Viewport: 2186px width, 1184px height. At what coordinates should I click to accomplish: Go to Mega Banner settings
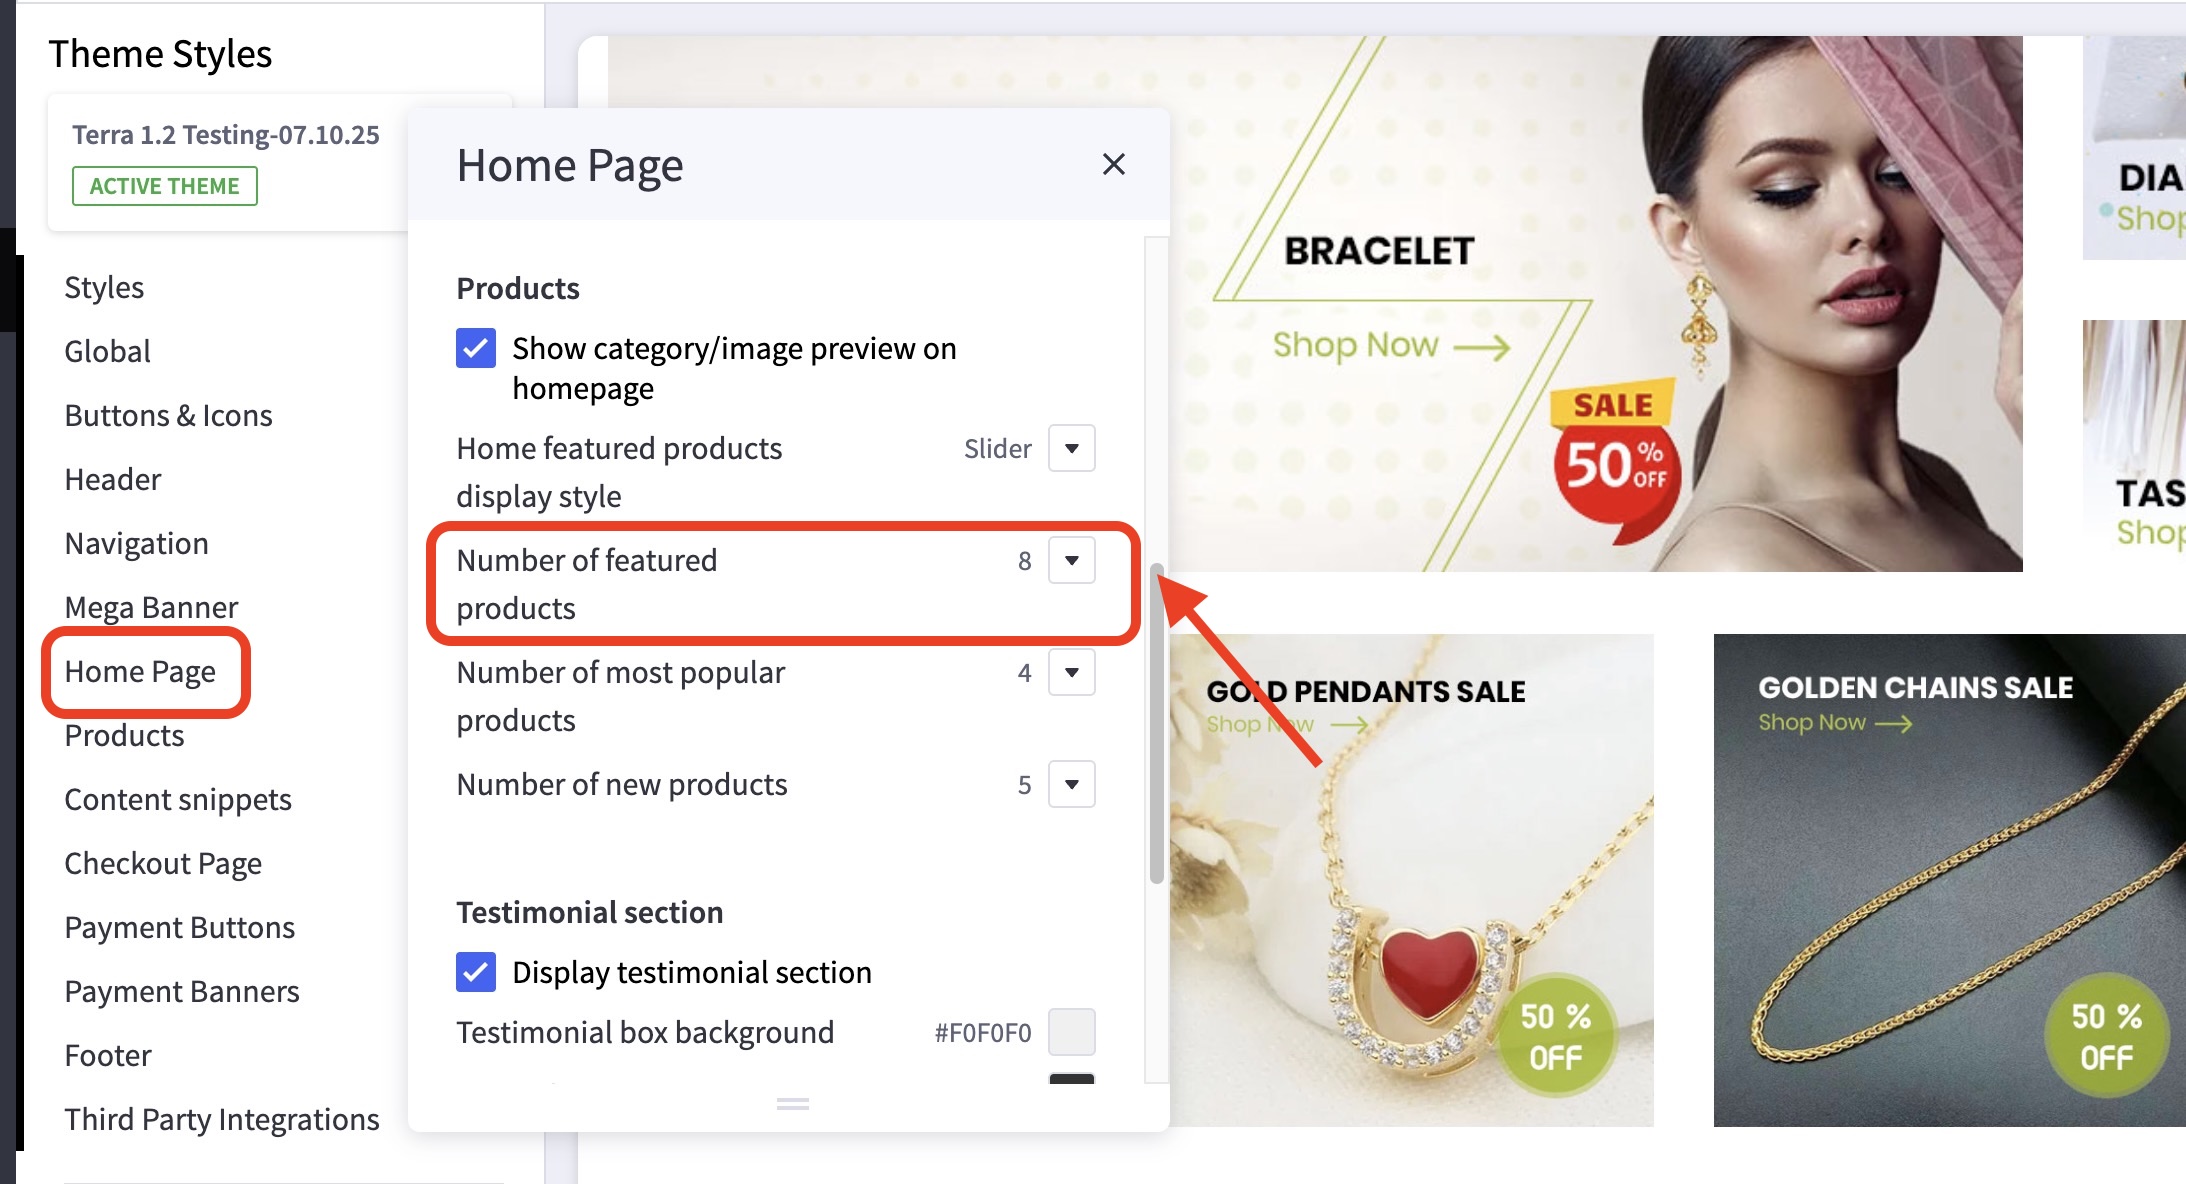point(151,608)
